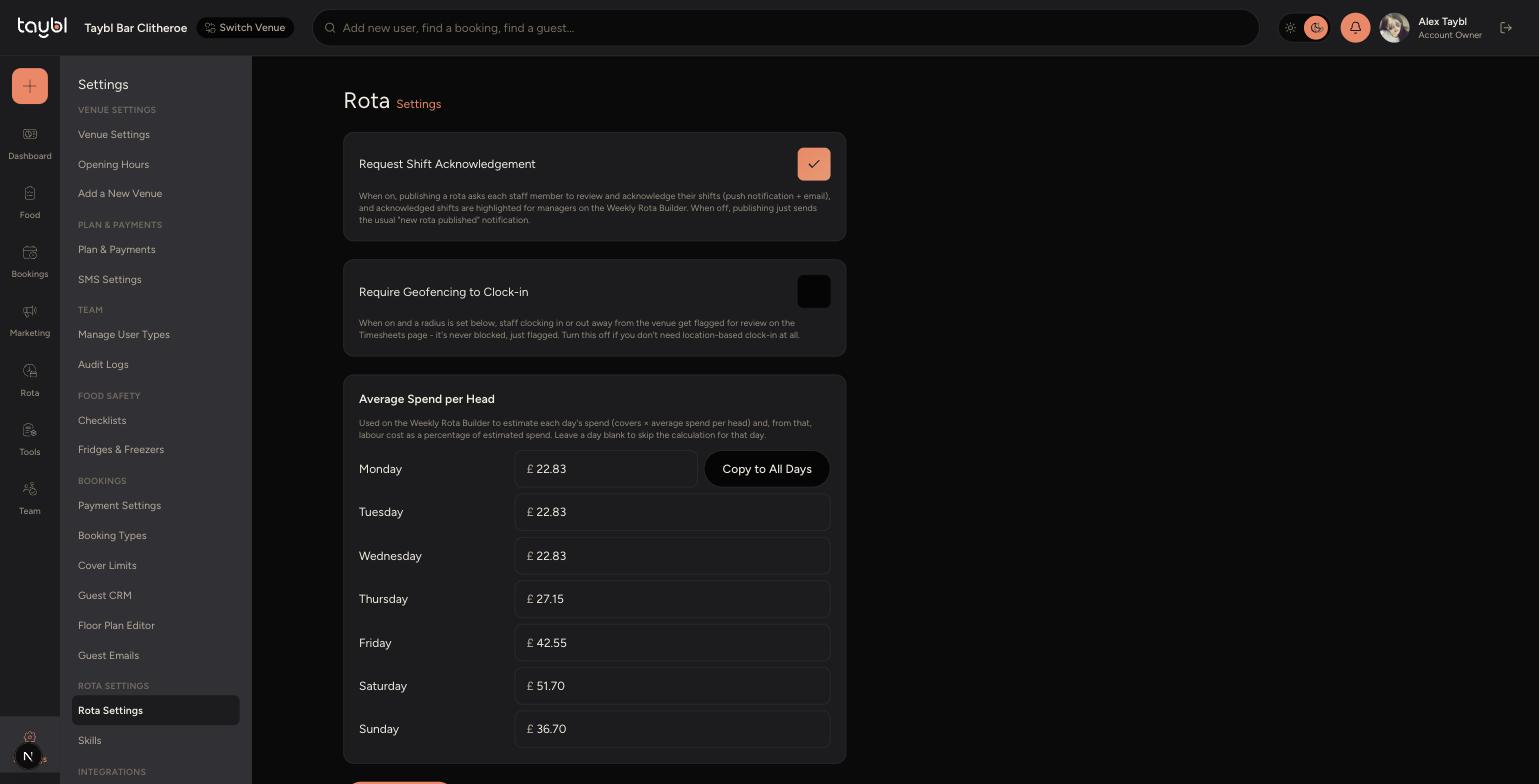Viewport: 1539px width, 784px height.
Task: Open the Marketing megaphone icon
Action: click(x=30, y=312)
